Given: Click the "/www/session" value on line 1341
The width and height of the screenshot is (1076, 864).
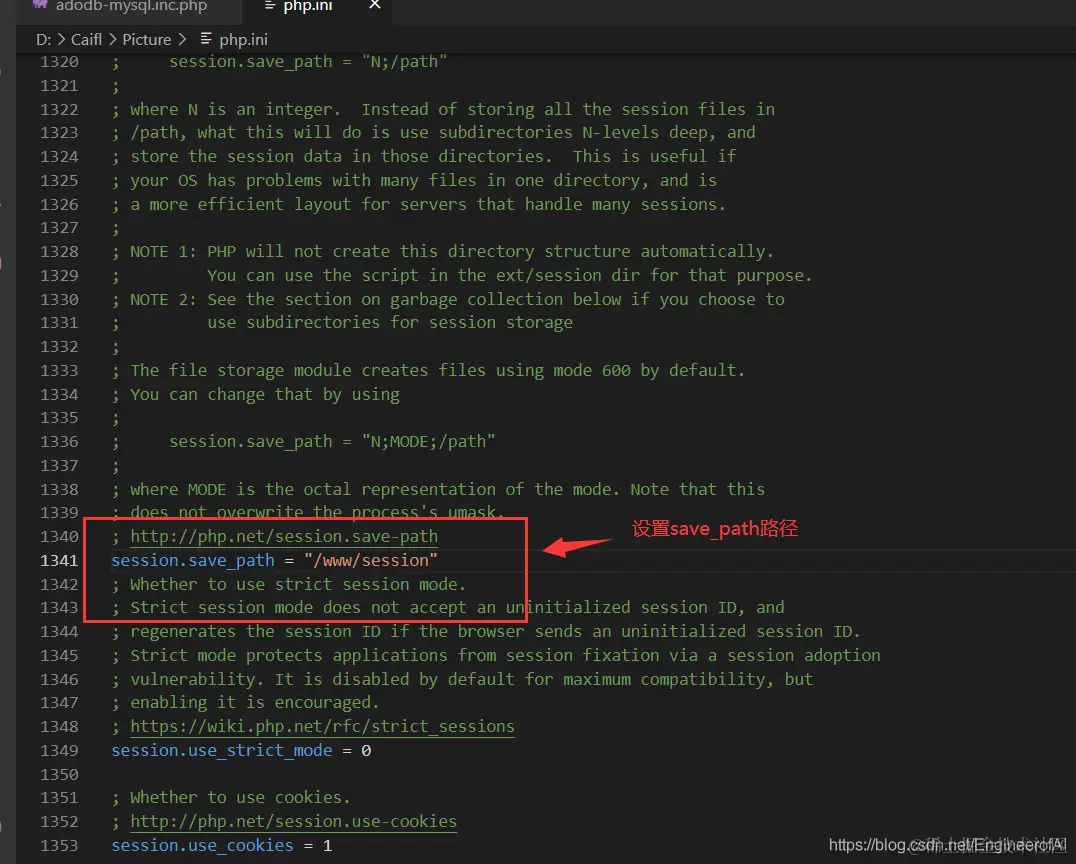Looking at the screenshot, I should 371,561.
